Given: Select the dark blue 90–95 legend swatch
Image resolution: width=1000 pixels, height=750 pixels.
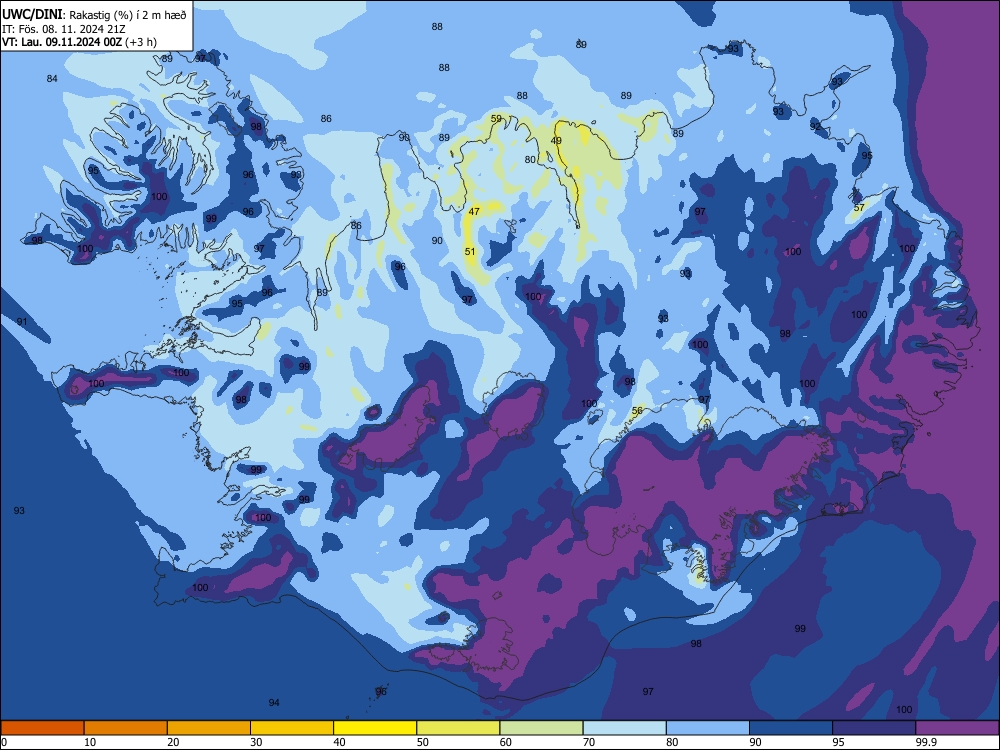Looking at the screenshot, I should [x=791, y=728].
